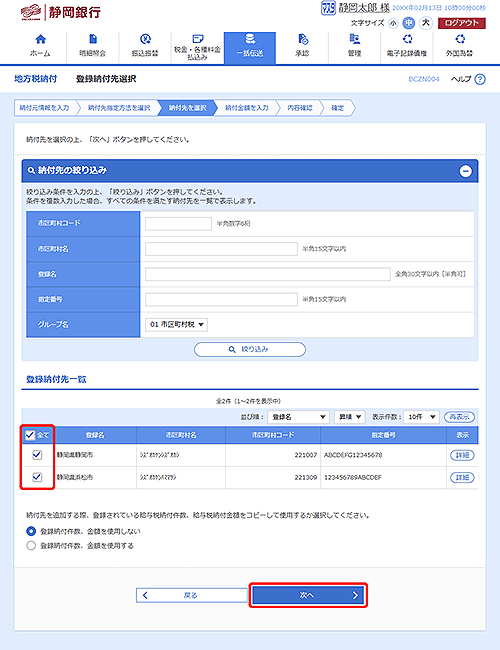Open the 管理 management icon
This screenshot has width=500, height=650.
(x=354, y=39)
